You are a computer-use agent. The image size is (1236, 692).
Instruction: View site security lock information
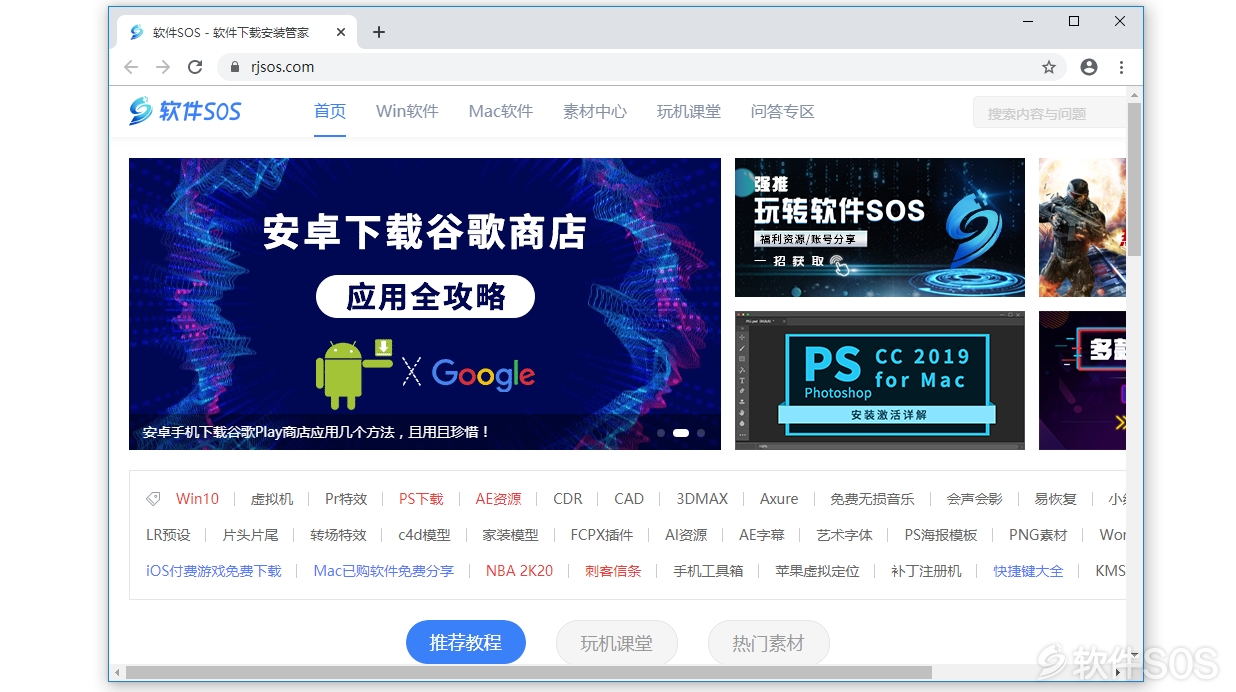[235, 67]
